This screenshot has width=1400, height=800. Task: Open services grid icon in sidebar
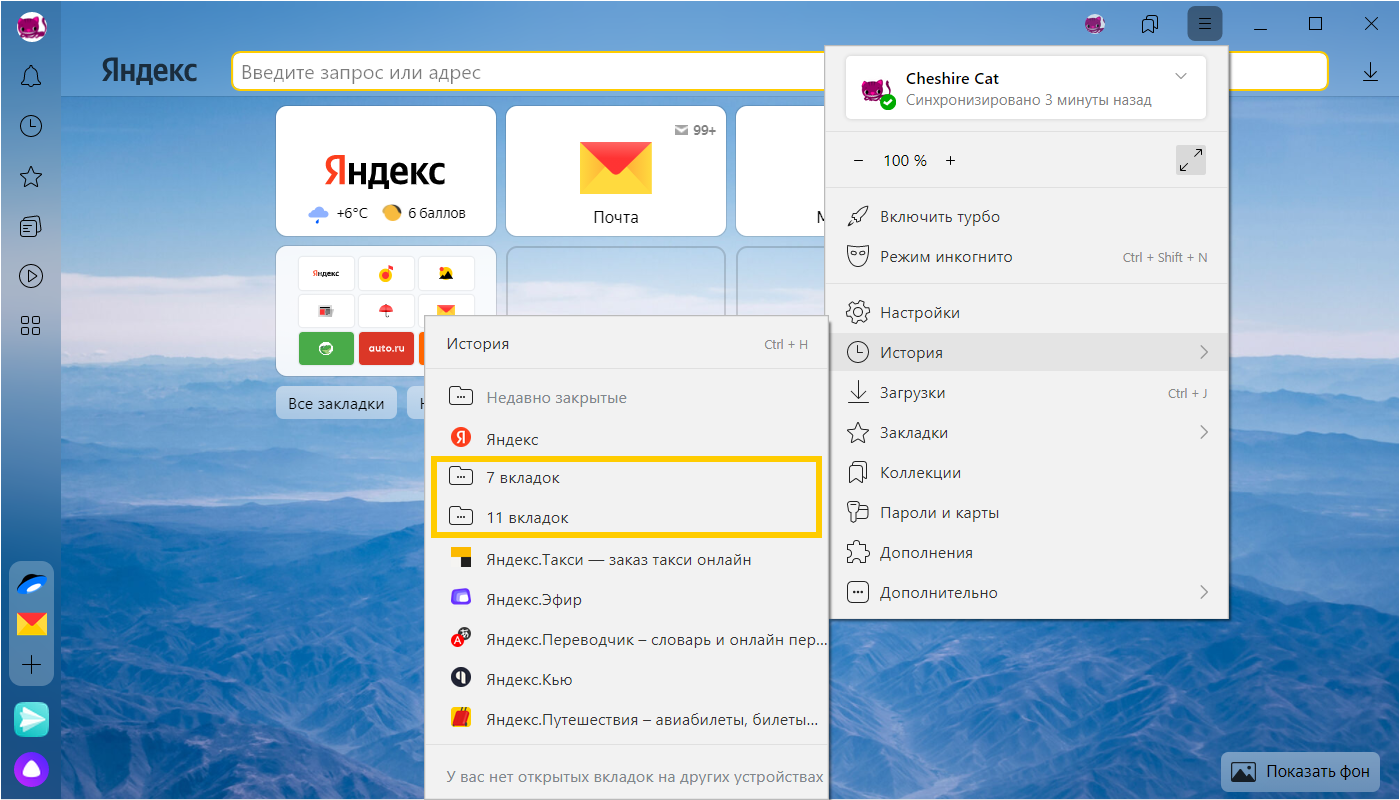[x=31, y=325]
